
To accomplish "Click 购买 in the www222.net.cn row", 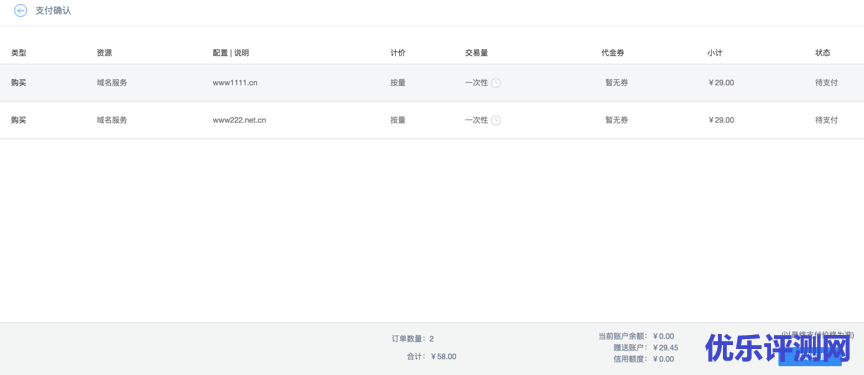I will 19,120.
